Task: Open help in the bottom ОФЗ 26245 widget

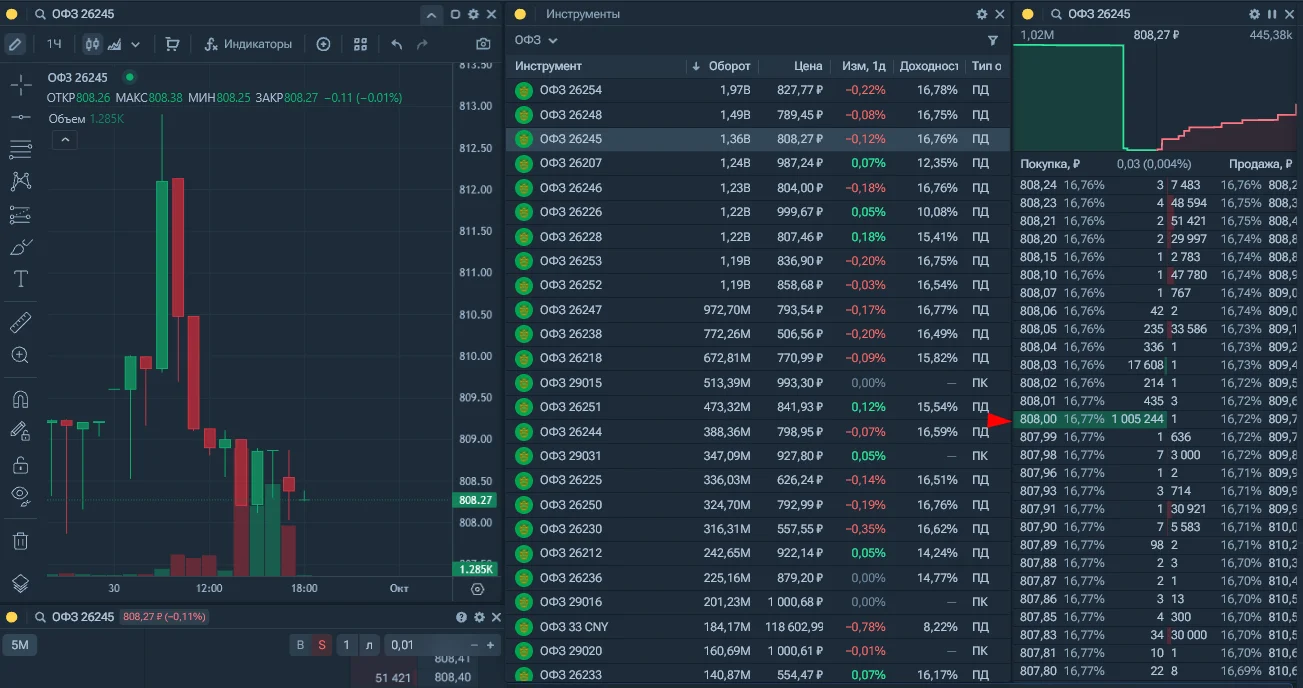Action: (461, 617)
